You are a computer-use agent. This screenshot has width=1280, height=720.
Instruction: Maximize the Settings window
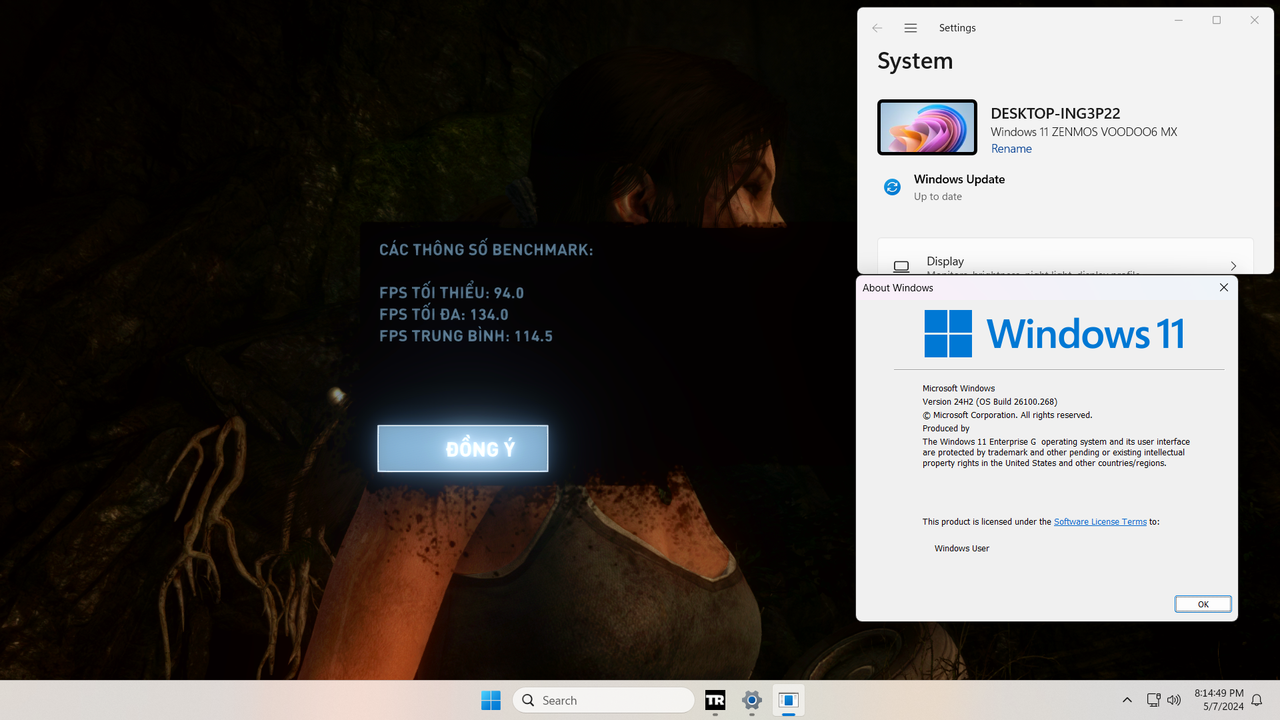[1216, 21]
